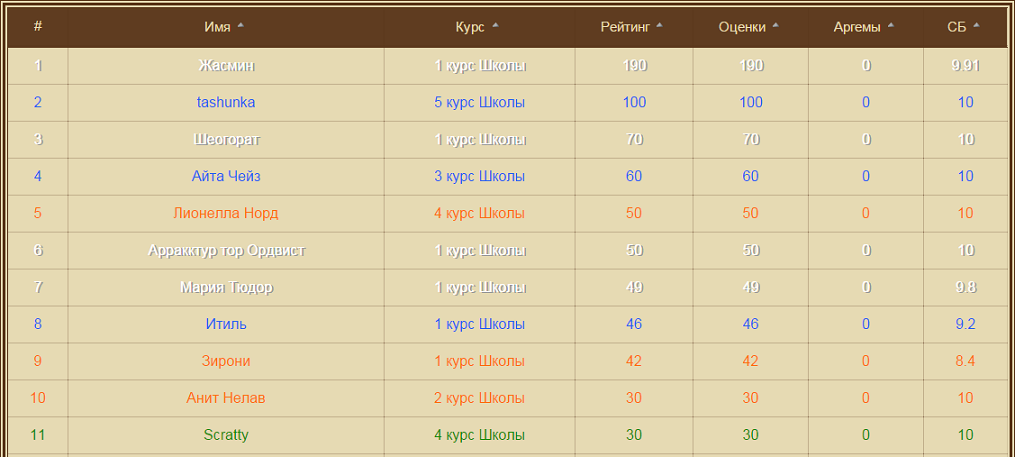Click on Айта Чейз in the table

(x=226, y=176)
